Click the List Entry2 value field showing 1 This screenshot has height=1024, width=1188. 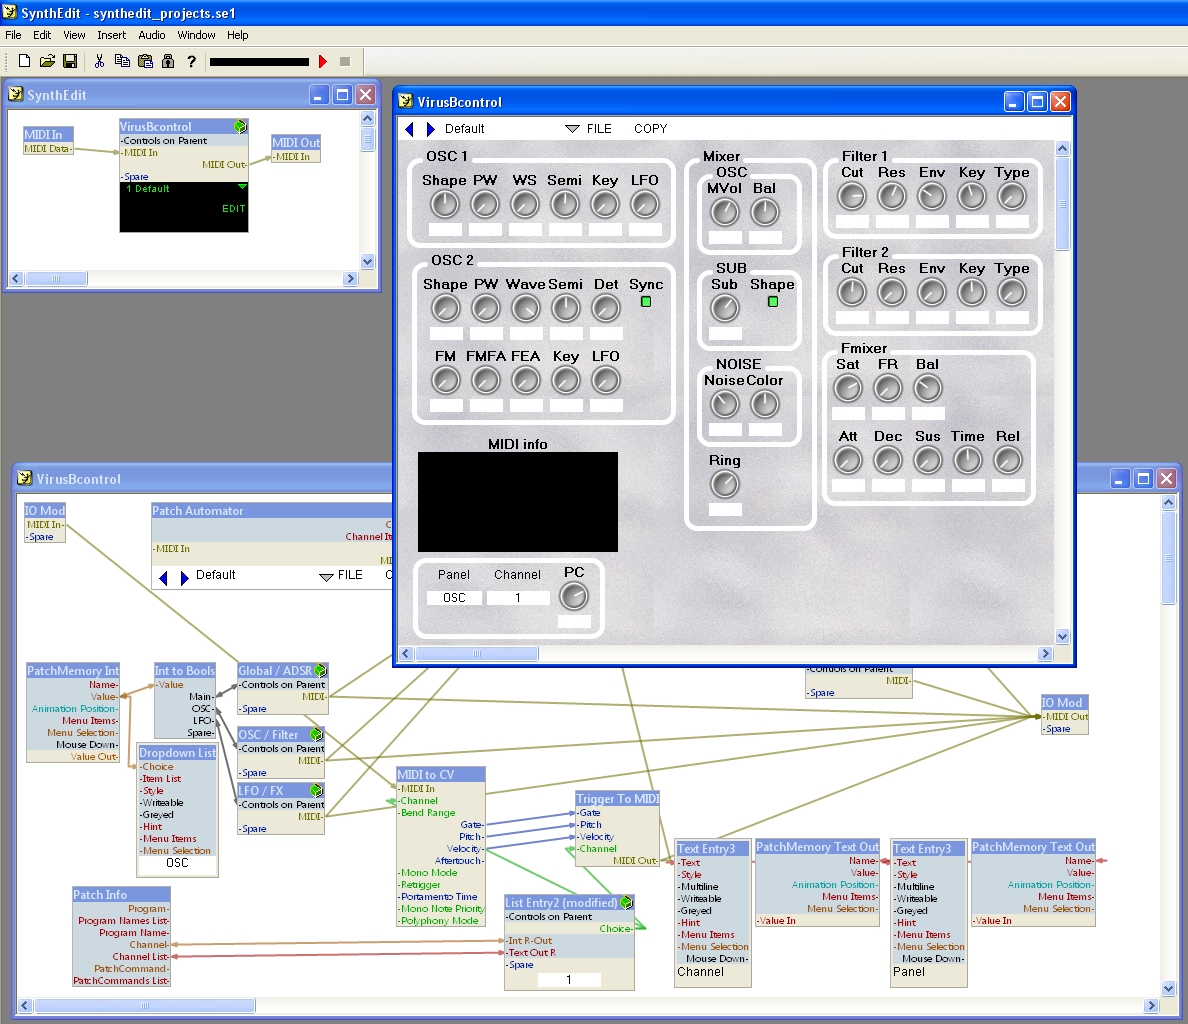[569, 979]
